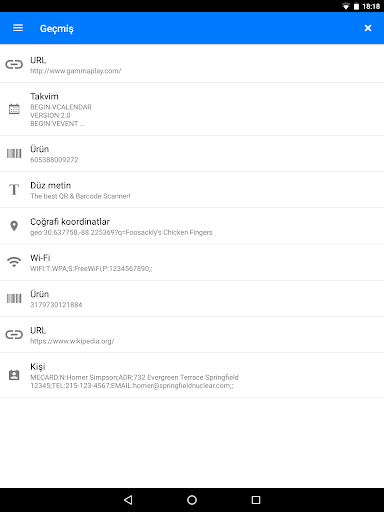384x512 pixels.
Task: Tap the Android home circle button
Action: [x=192, y=500]
